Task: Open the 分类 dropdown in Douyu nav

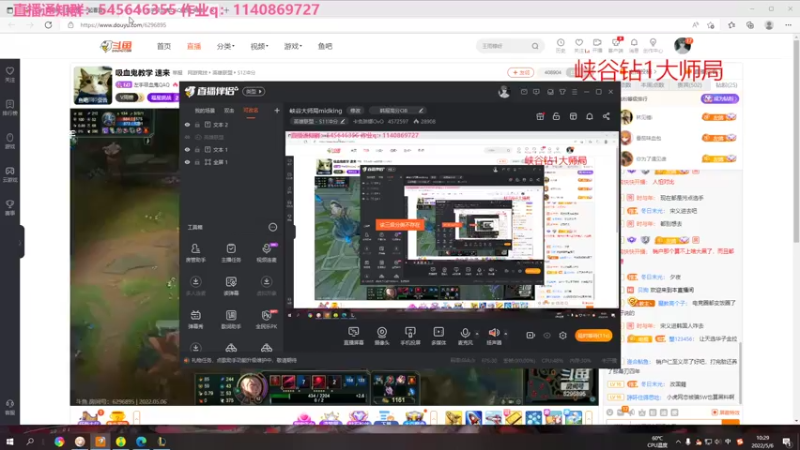Action: (226, 46)
